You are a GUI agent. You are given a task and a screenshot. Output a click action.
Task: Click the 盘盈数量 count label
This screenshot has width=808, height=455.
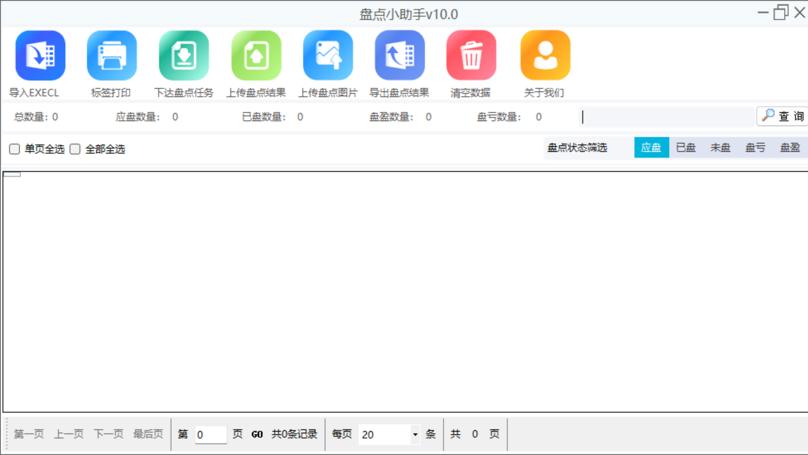[x=392, y=117]
